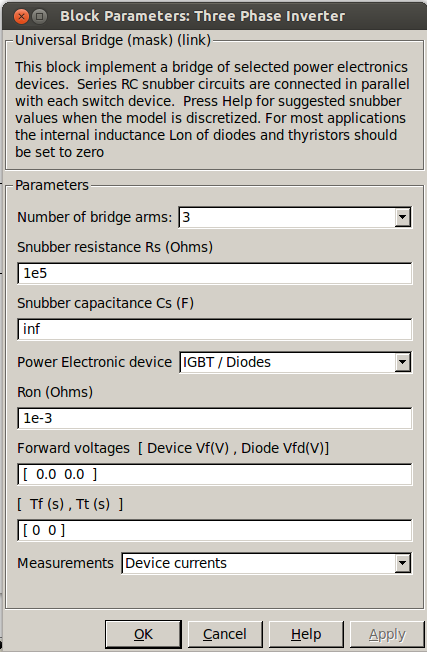Click the block description paragraph
The image size is (427, 652).
click(x=212, y=109)
